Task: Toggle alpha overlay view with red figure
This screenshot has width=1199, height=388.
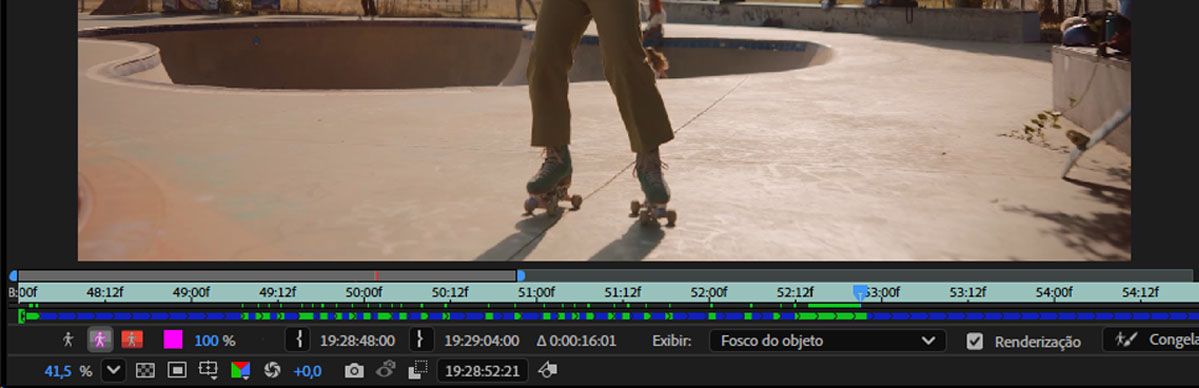Action: coord(132,340)
